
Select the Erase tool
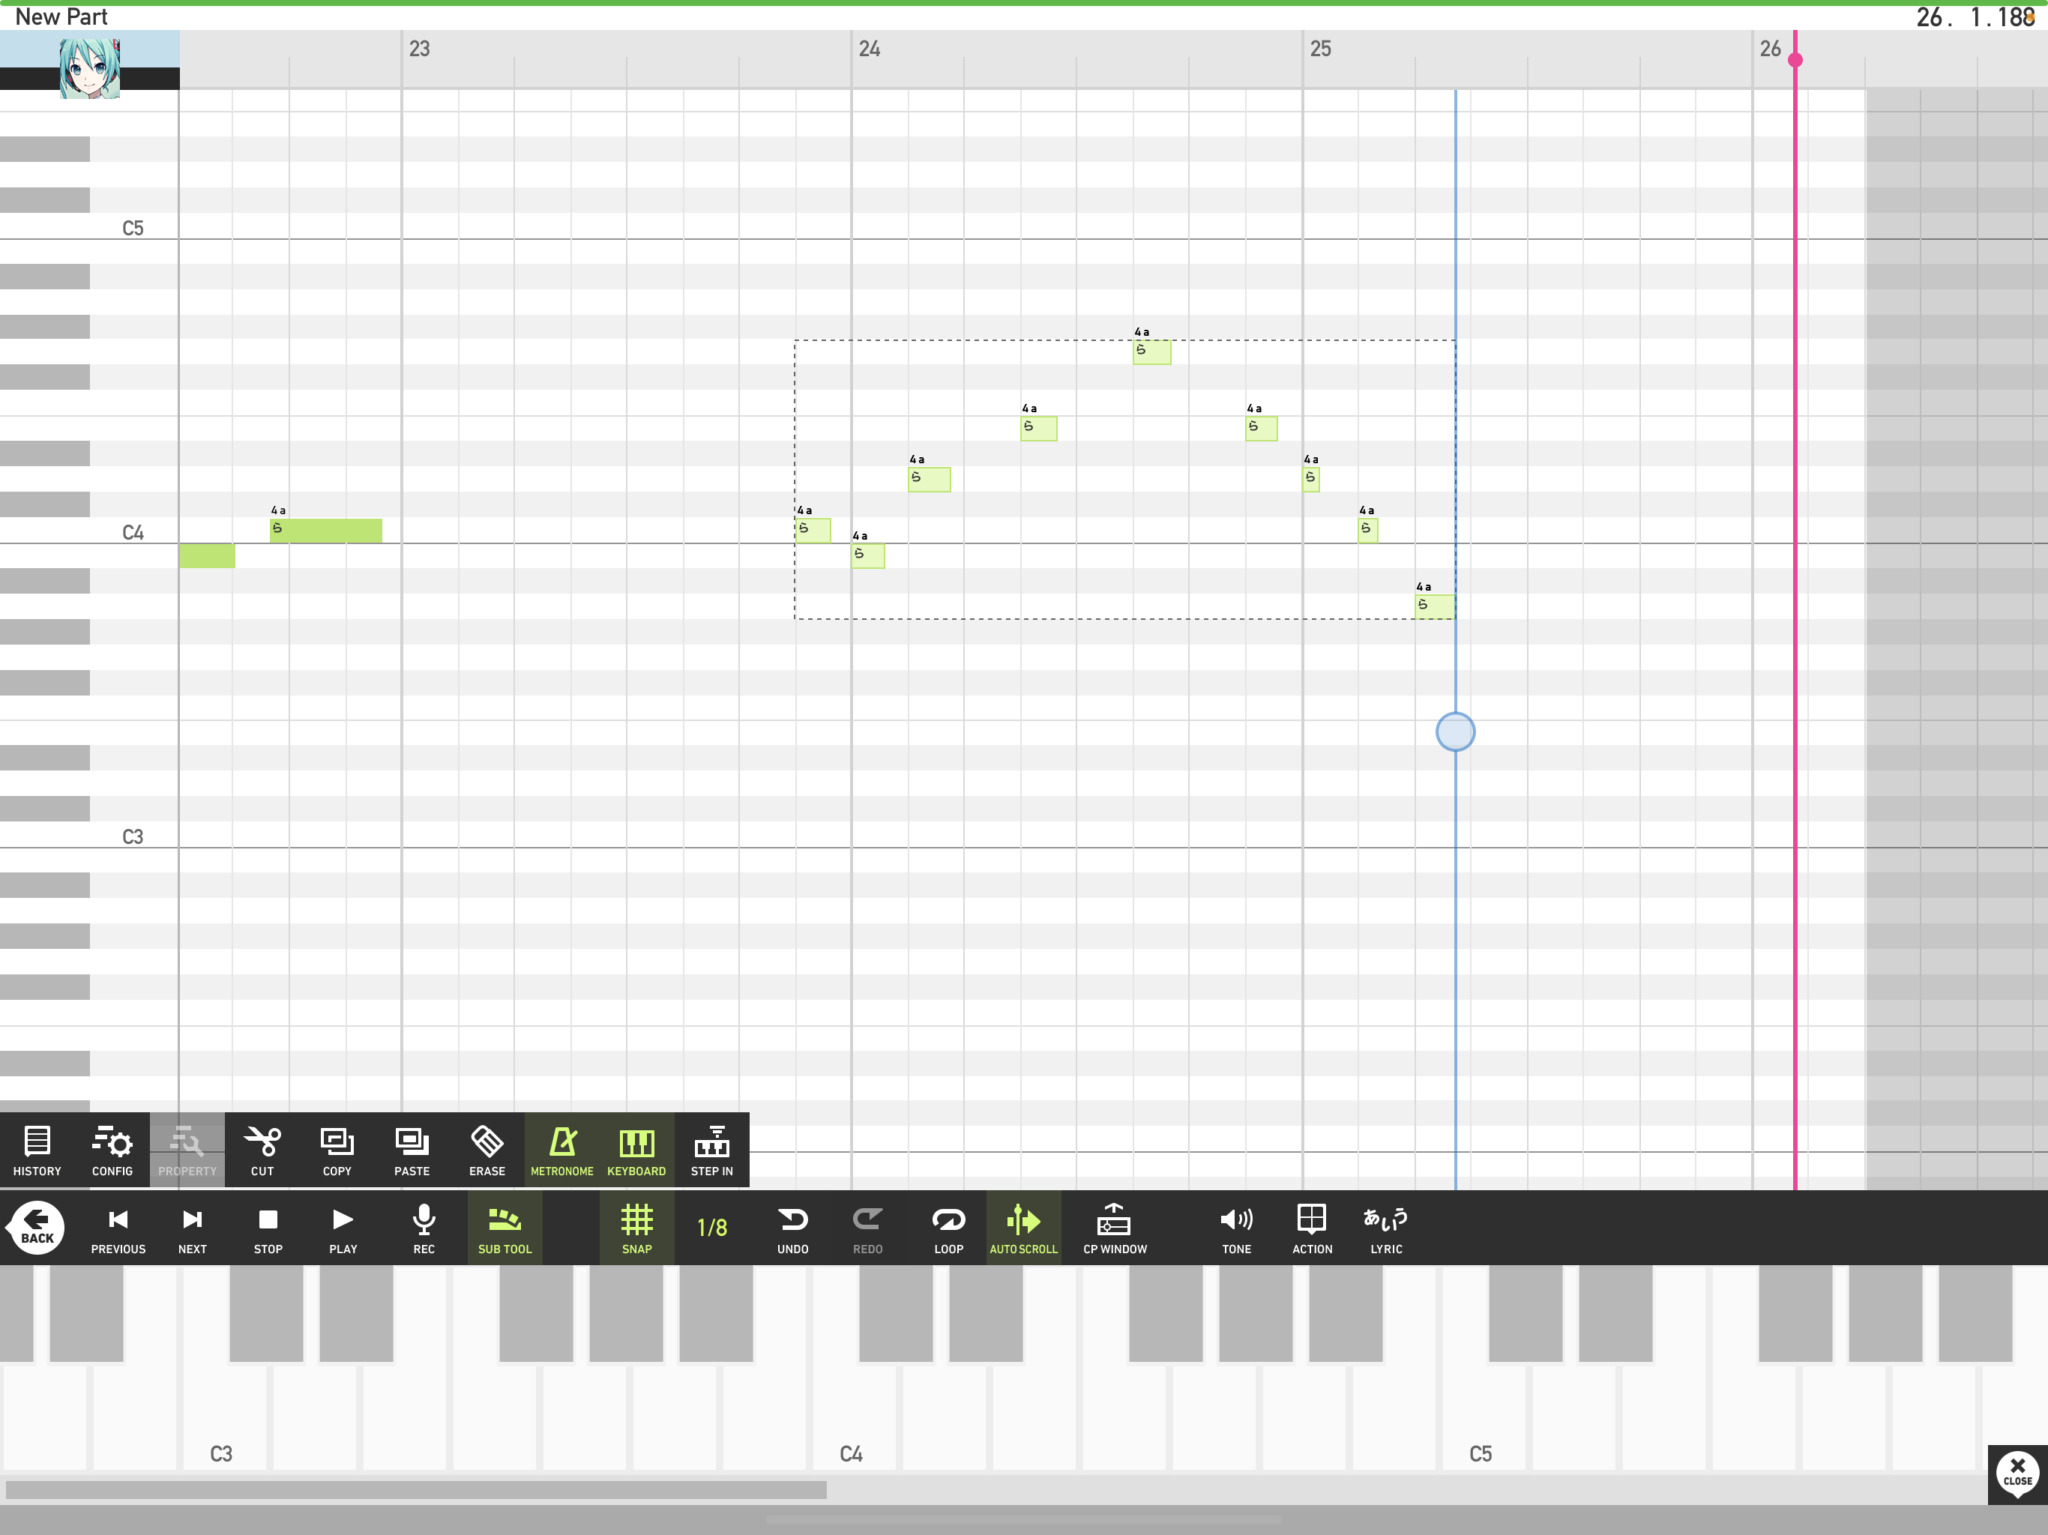coord(487,1149)
